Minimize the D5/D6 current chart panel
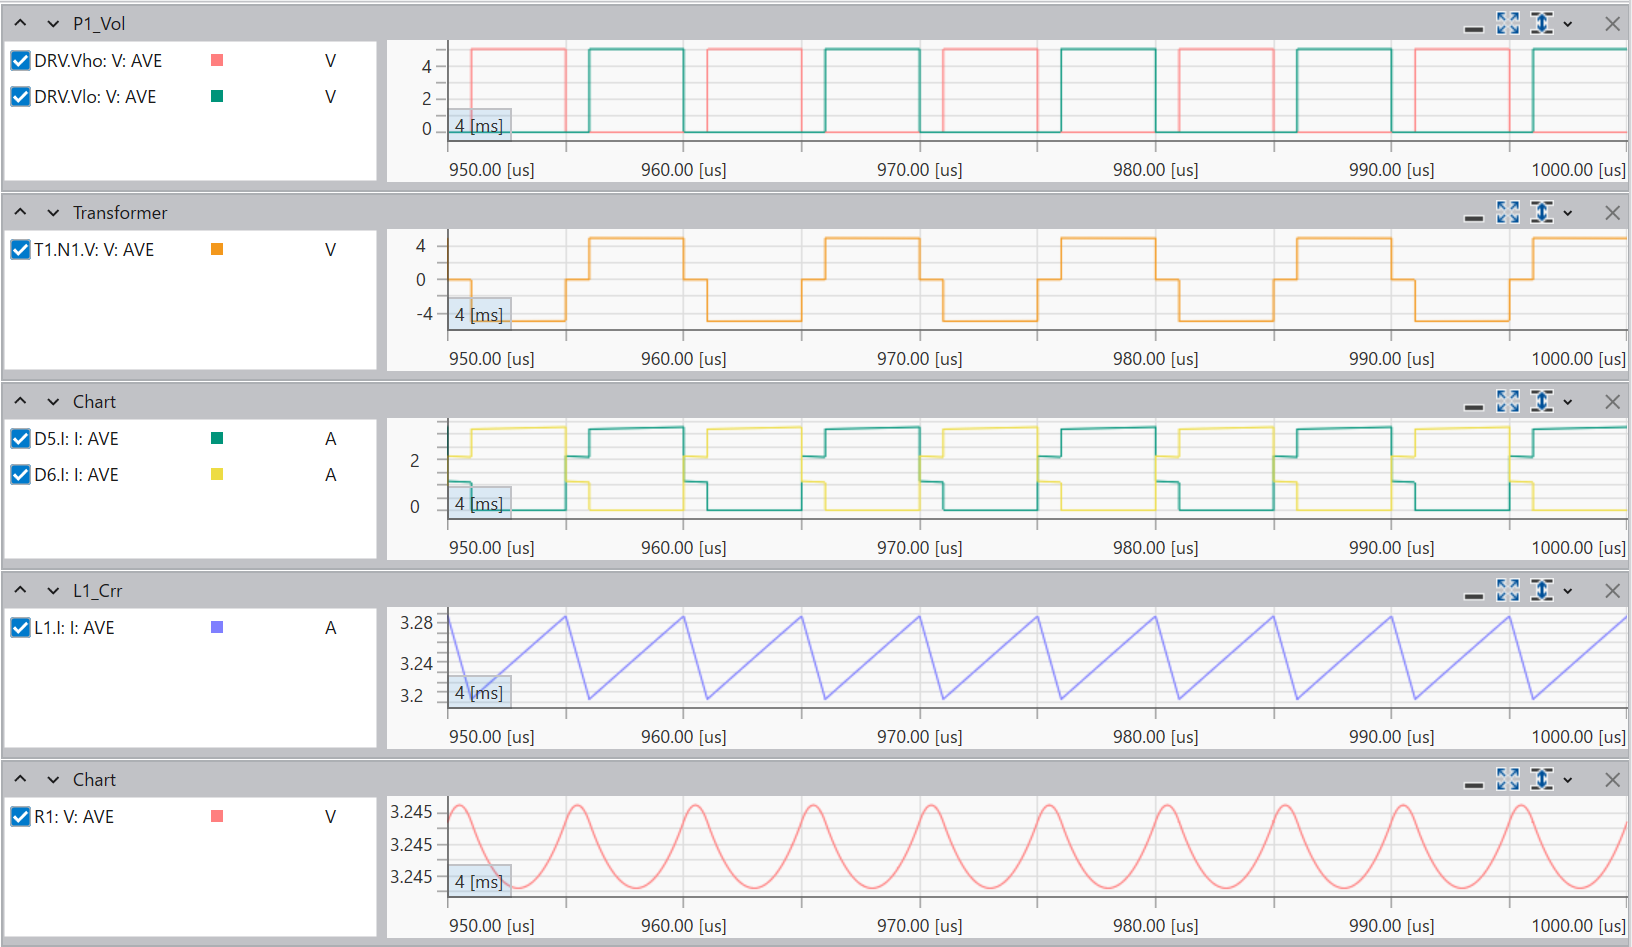Image resolution: width=1632 pixels, height=947 pixels. pyautogui.click(x=1473, y=407)
